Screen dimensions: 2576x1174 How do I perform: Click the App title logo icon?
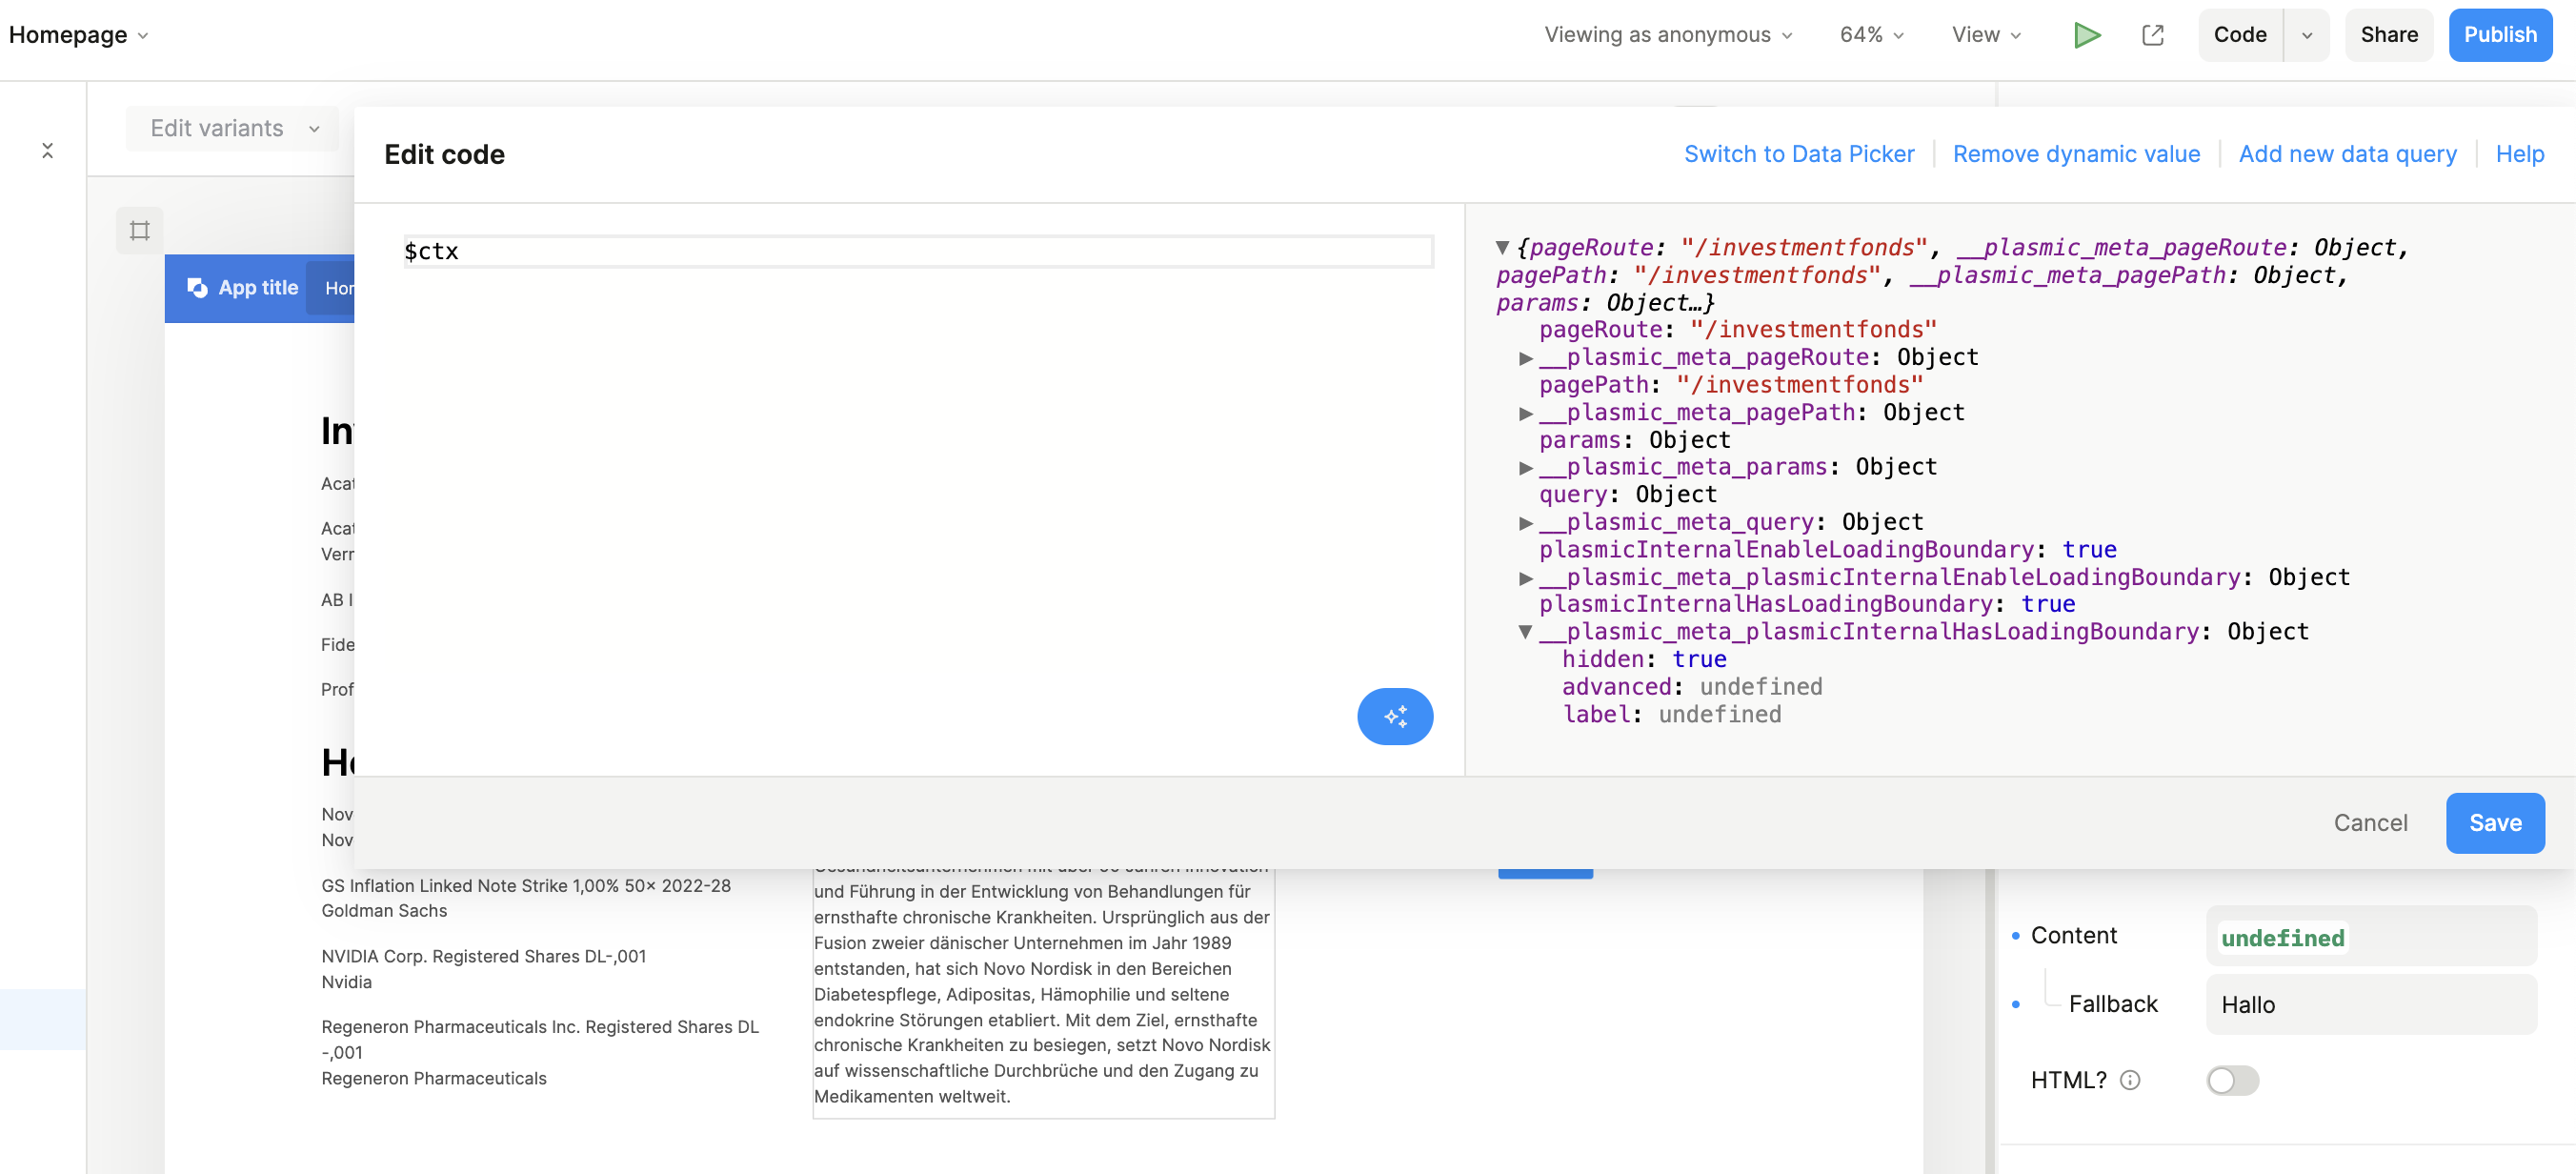tap(198, 288)
